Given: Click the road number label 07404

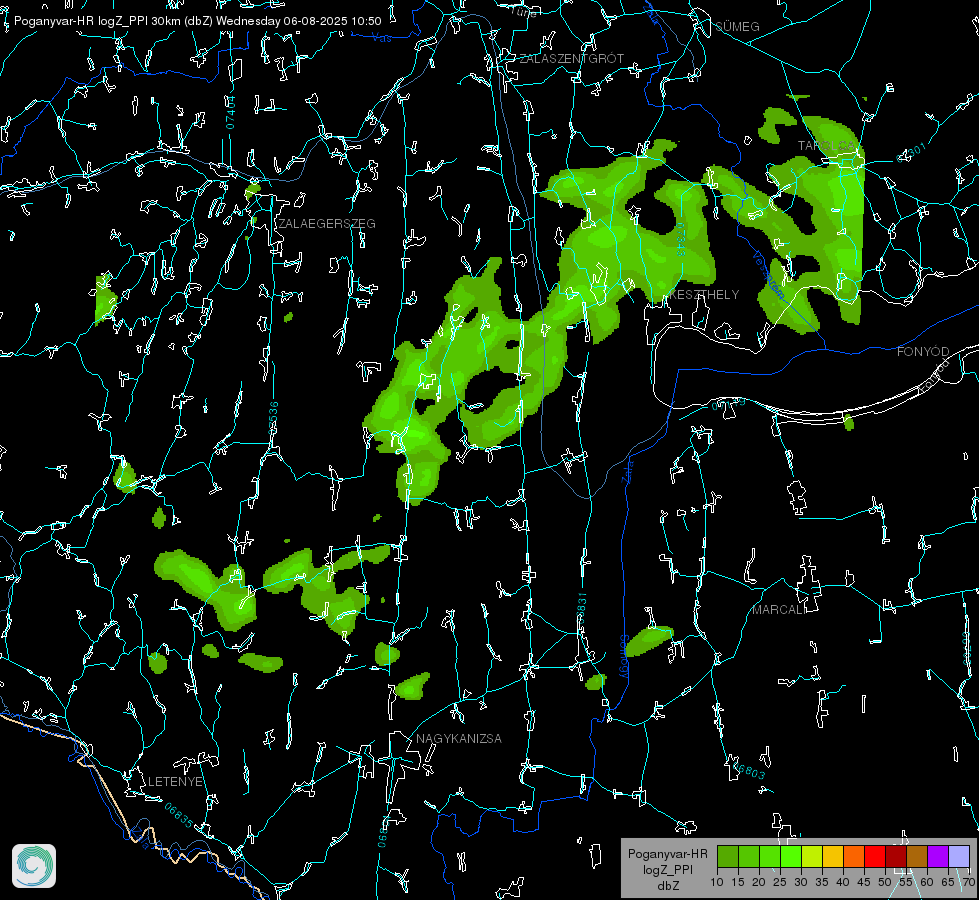Looking at the screenshot, I should click(230, 113).
